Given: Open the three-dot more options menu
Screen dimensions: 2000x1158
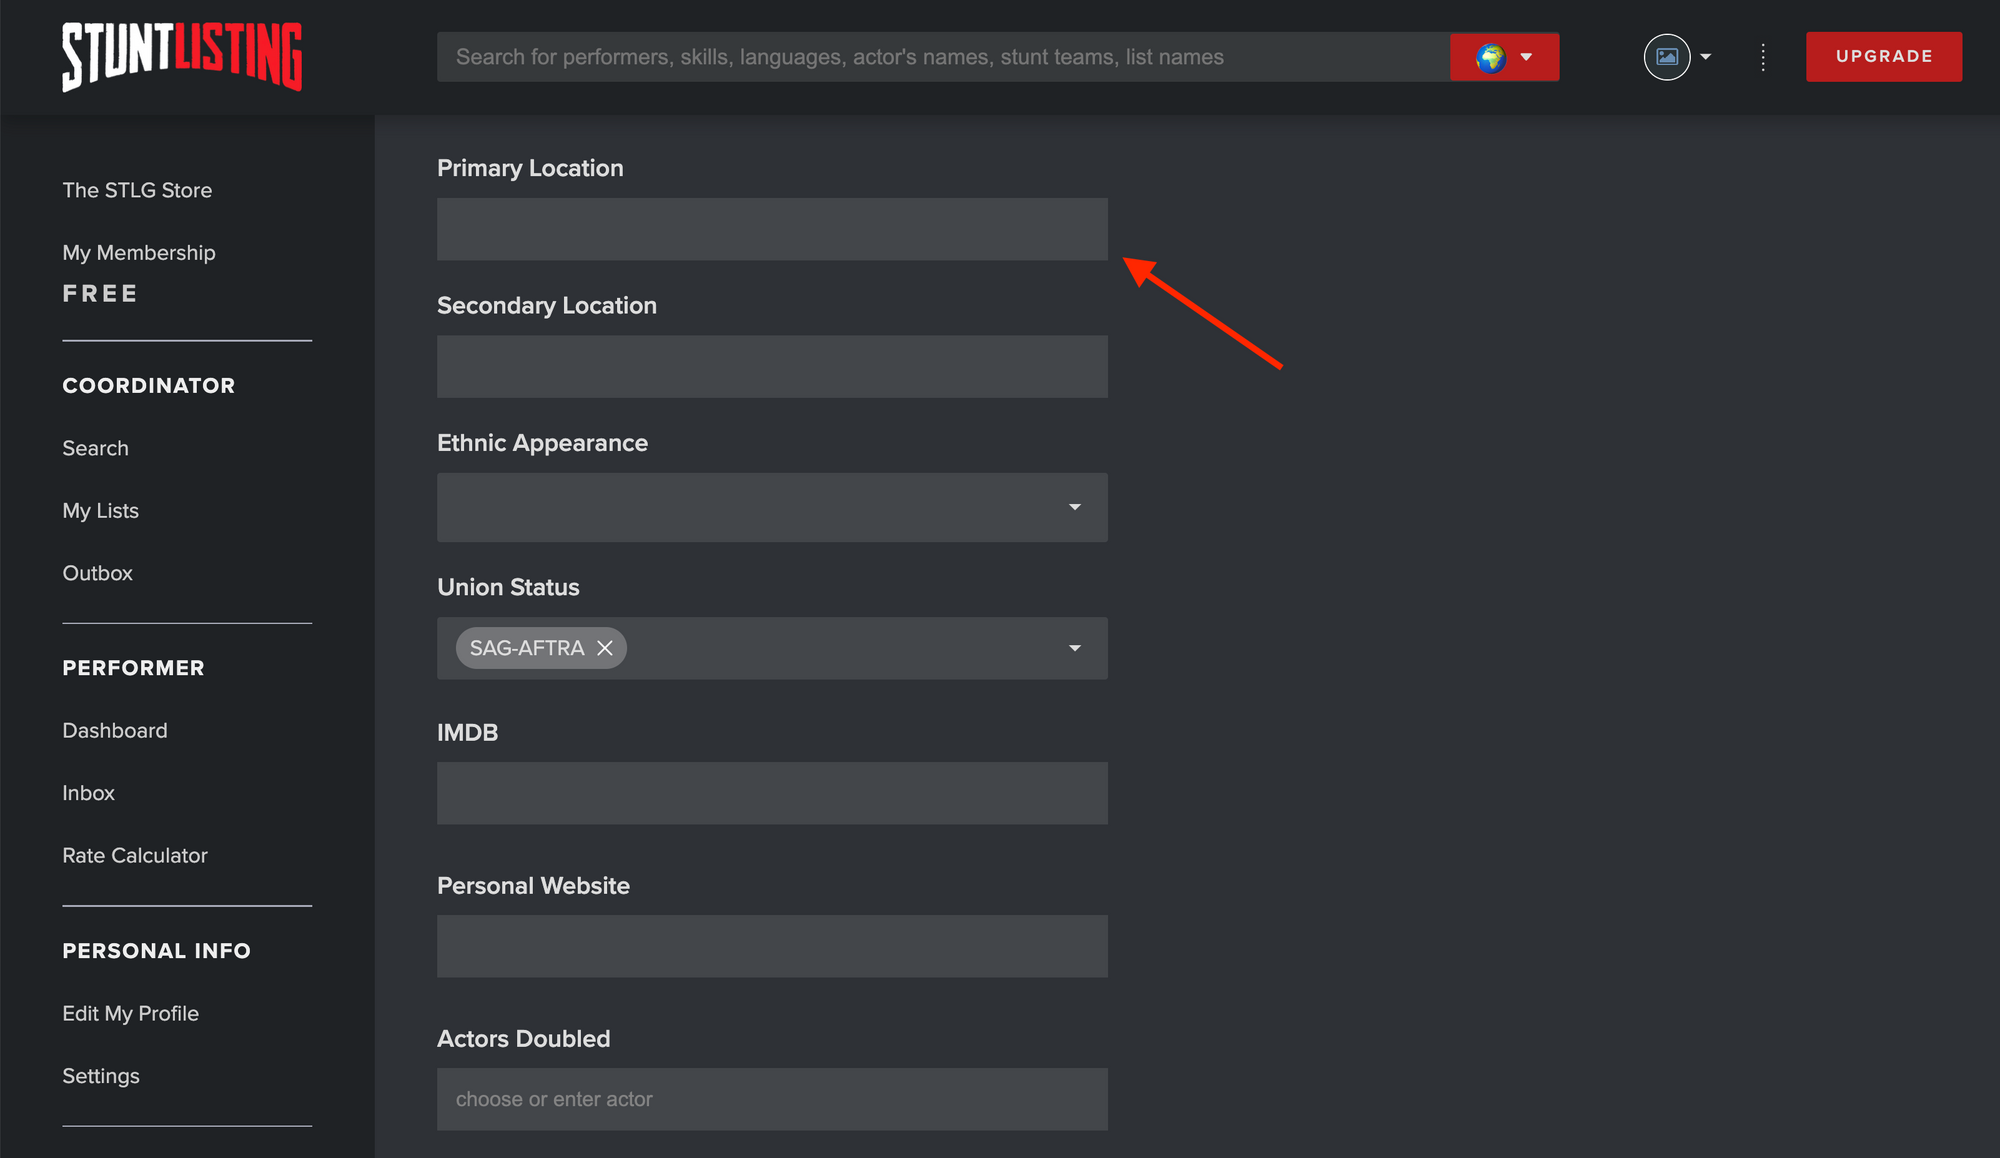Looking at the screenshot, I should click(x=1763, y=57).
